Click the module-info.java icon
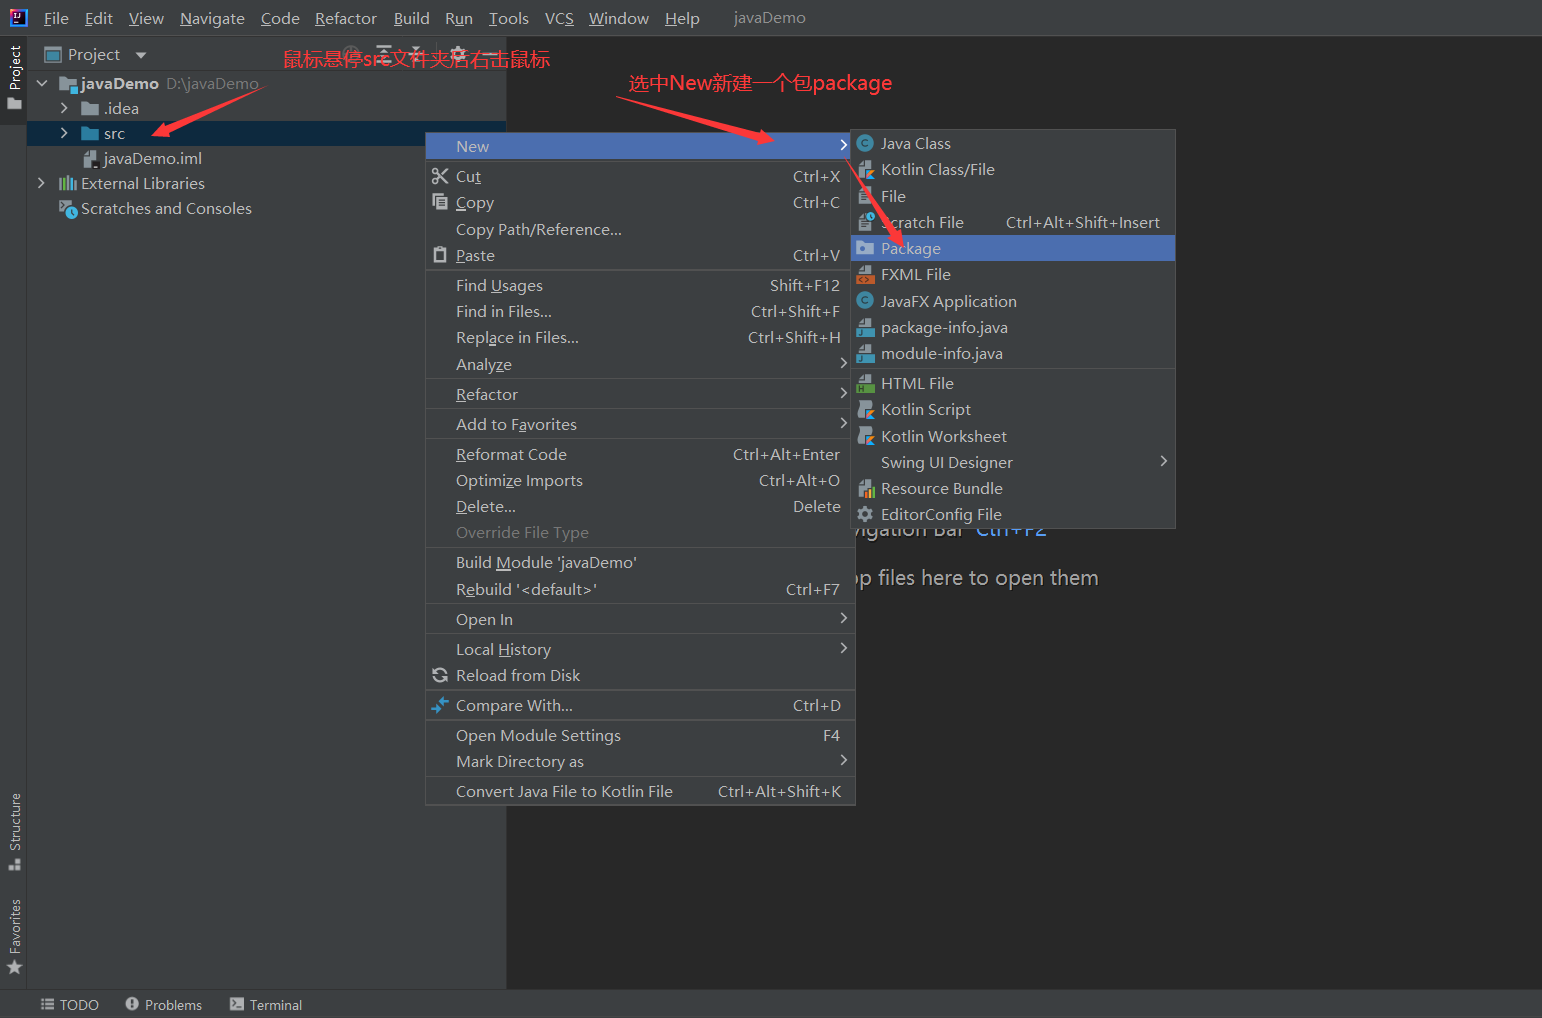1542x1018 pixels. [866, 353]
